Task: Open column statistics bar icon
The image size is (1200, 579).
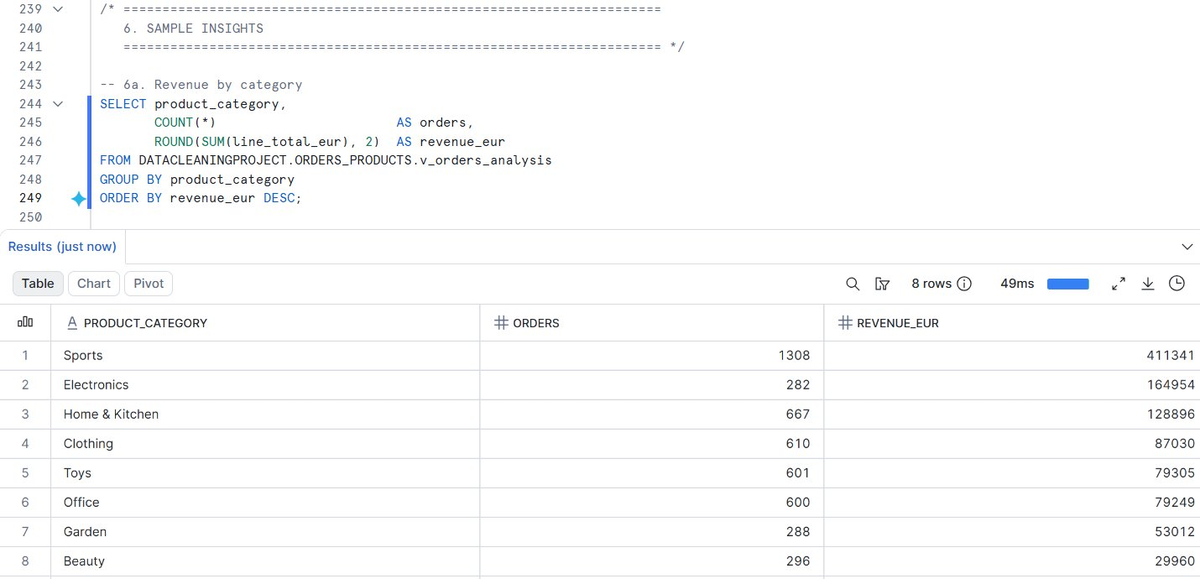Action: click(x=25, y=323)
